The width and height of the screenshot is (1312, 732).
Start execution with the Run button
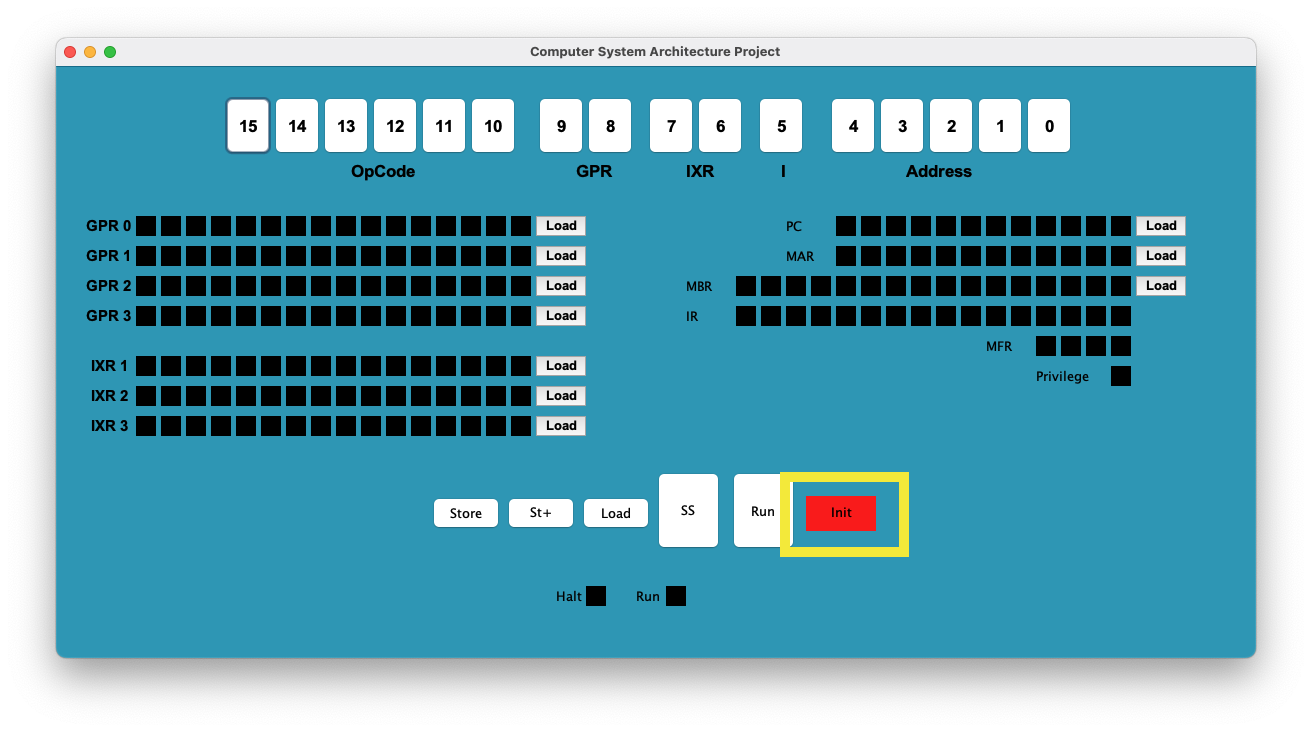[x=763, y=511]
